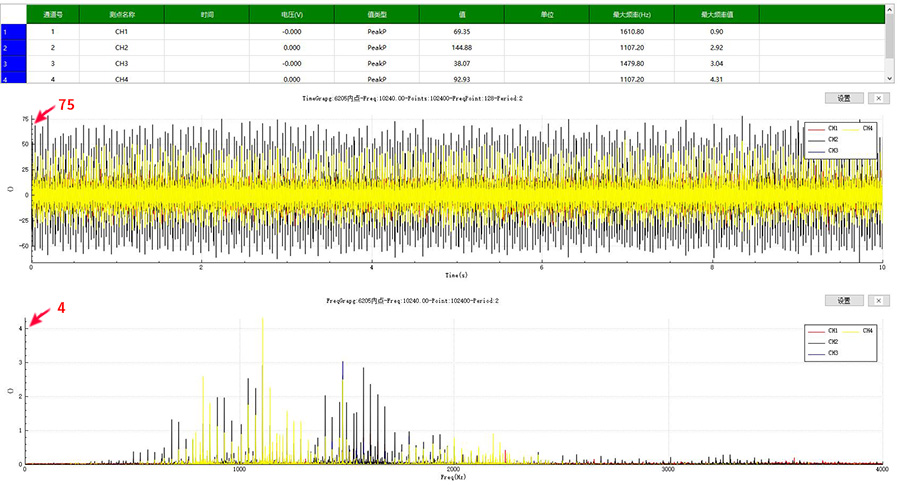Screen dimensions: 900x485
Task: Close the frequency spectrum graph panel
Action: pos(878,300)
